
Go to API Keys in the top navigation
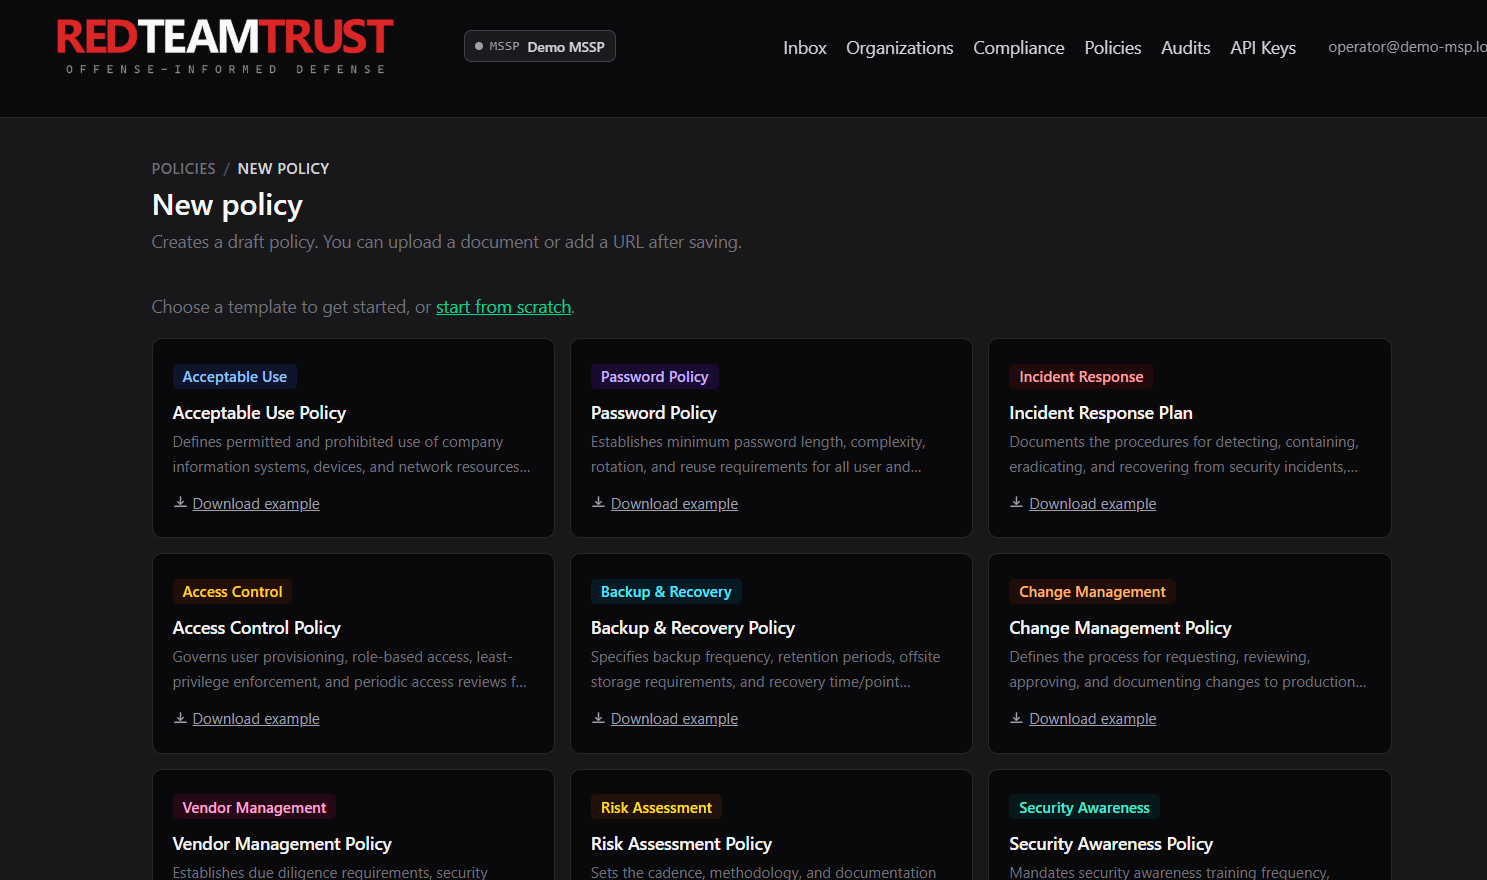click(x=1262, y=47)
